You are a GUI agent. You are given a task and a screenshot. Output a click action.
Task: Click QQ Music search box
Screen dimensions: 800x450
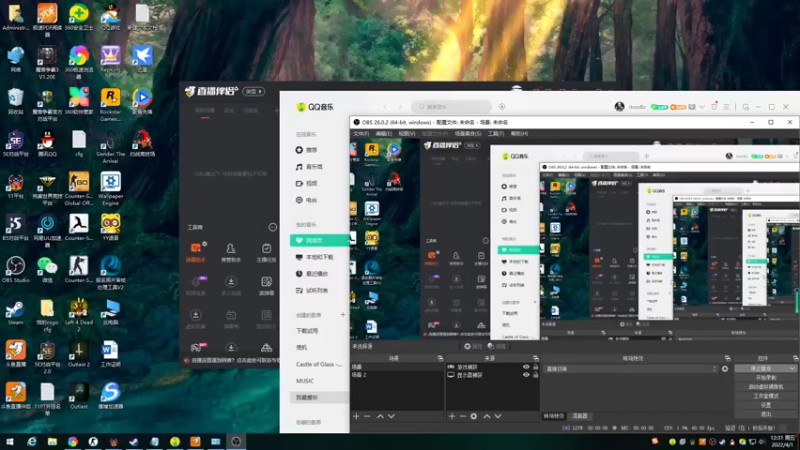(452, 107)
